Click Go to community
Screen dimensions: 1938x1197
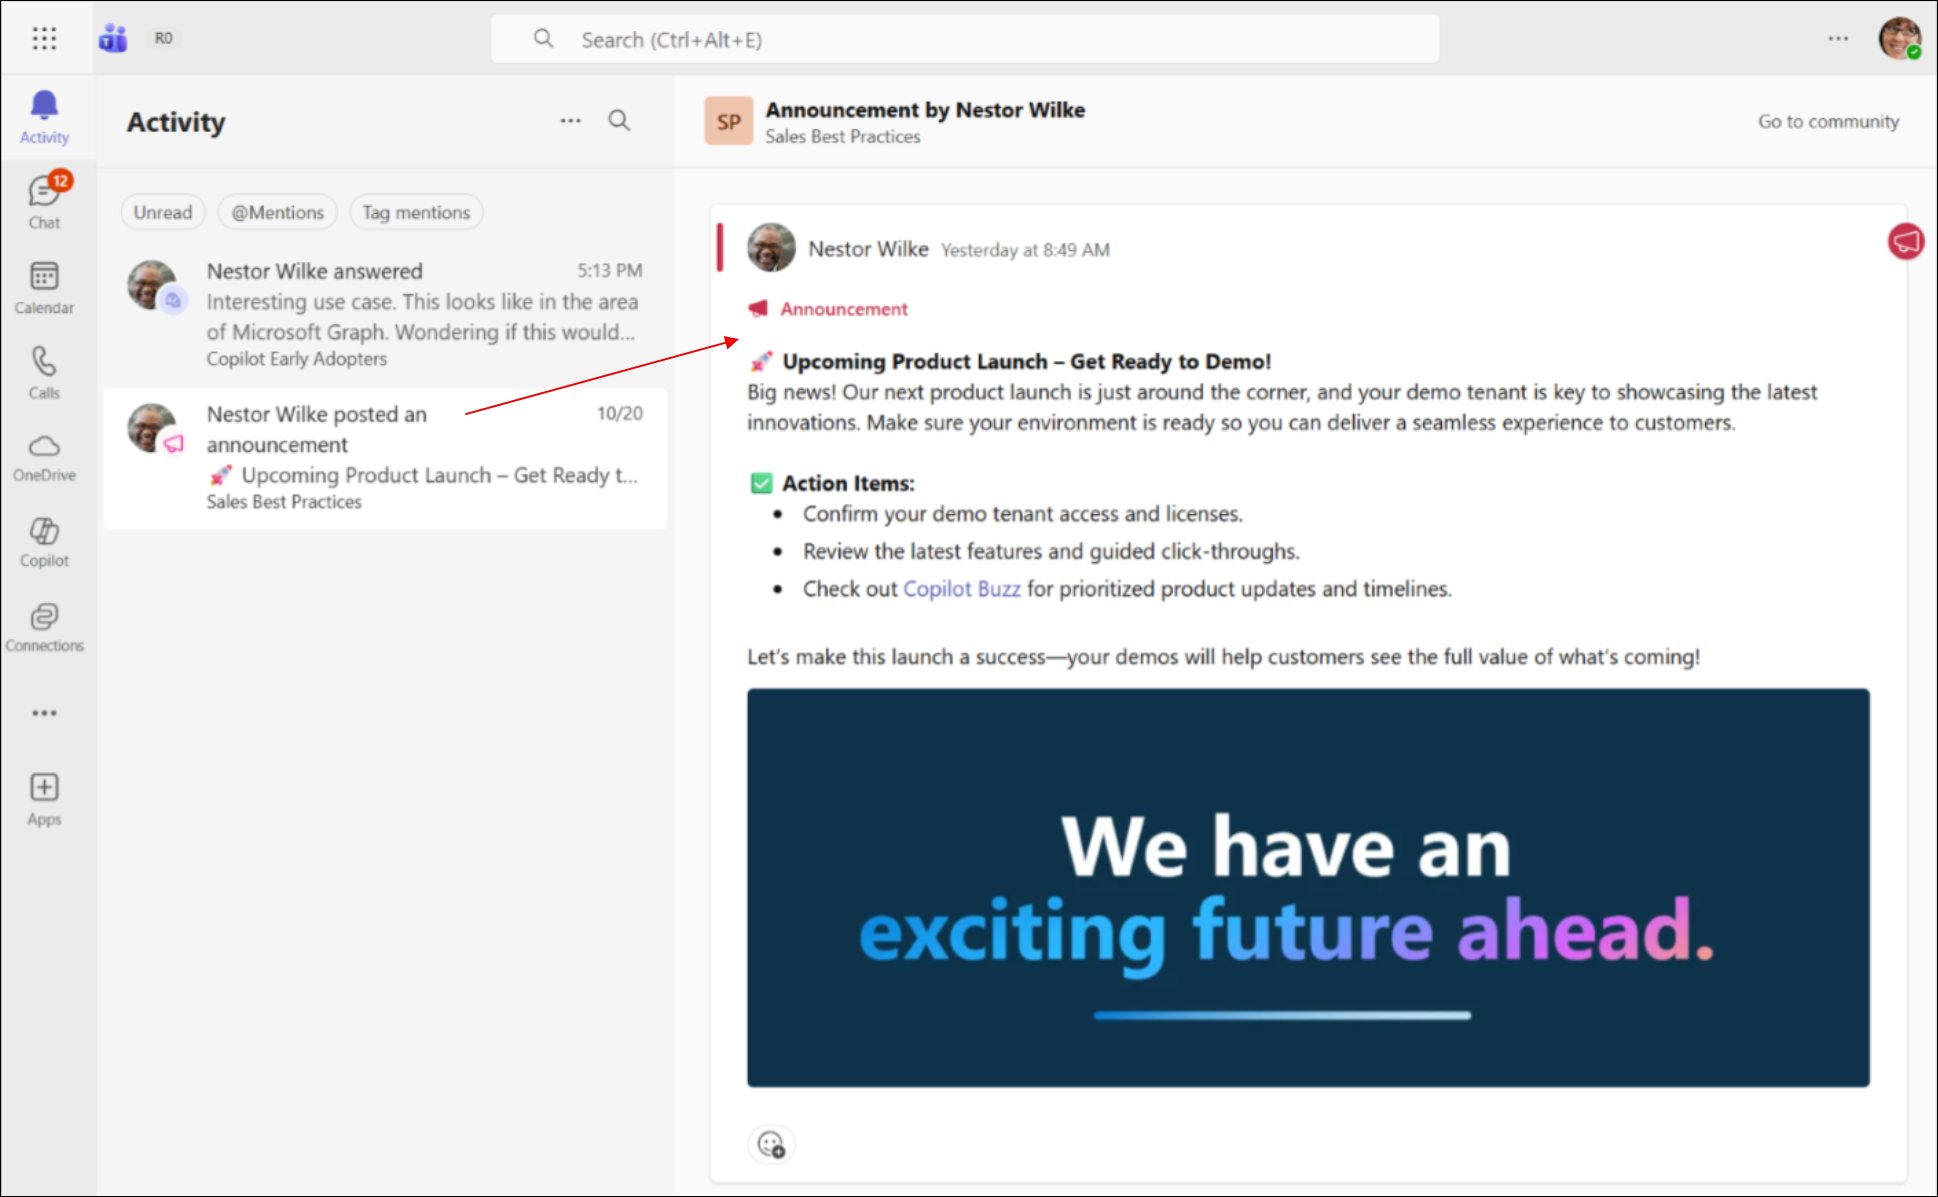pyautogui.click(x=1827, y=121)
